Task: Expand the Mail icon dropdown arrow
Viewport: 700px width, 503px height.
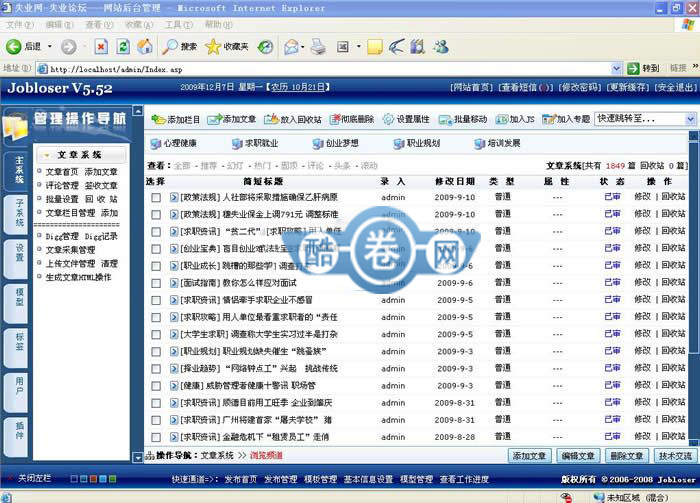Action: [x=303, y=46]
